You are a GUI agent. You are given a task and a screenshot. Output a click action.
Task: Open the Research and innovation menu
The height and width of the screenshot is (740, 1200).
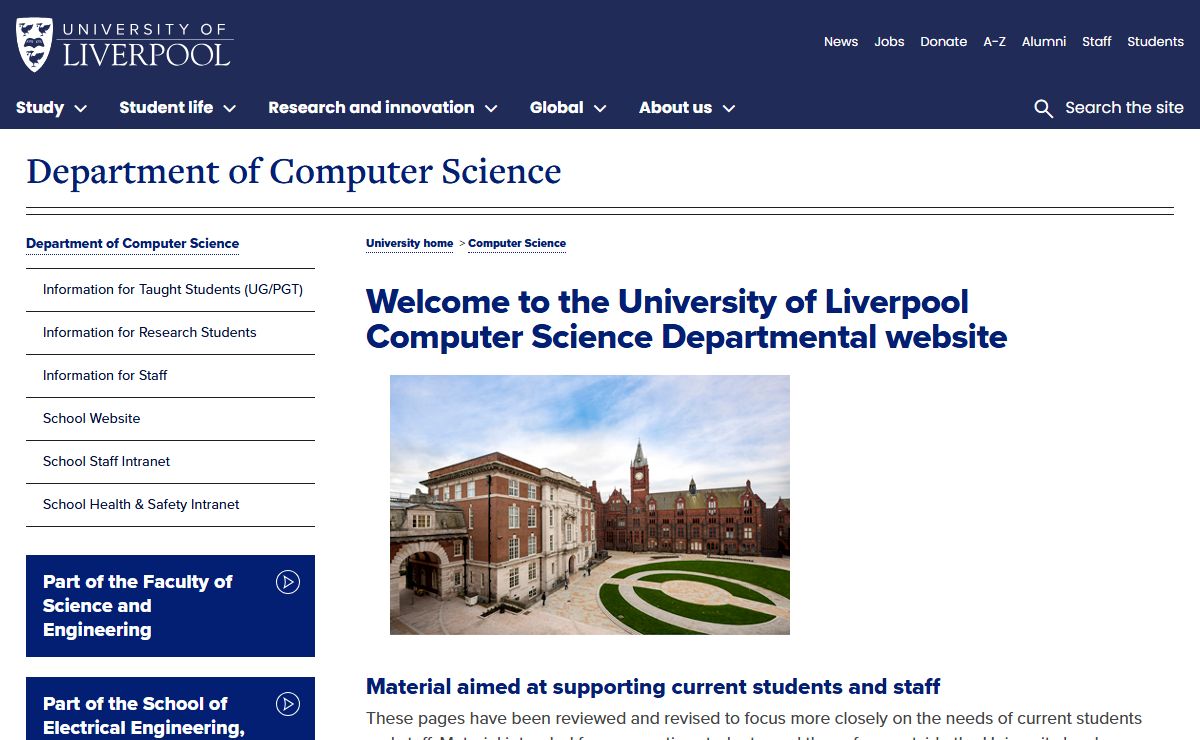(x=371, y=107)
